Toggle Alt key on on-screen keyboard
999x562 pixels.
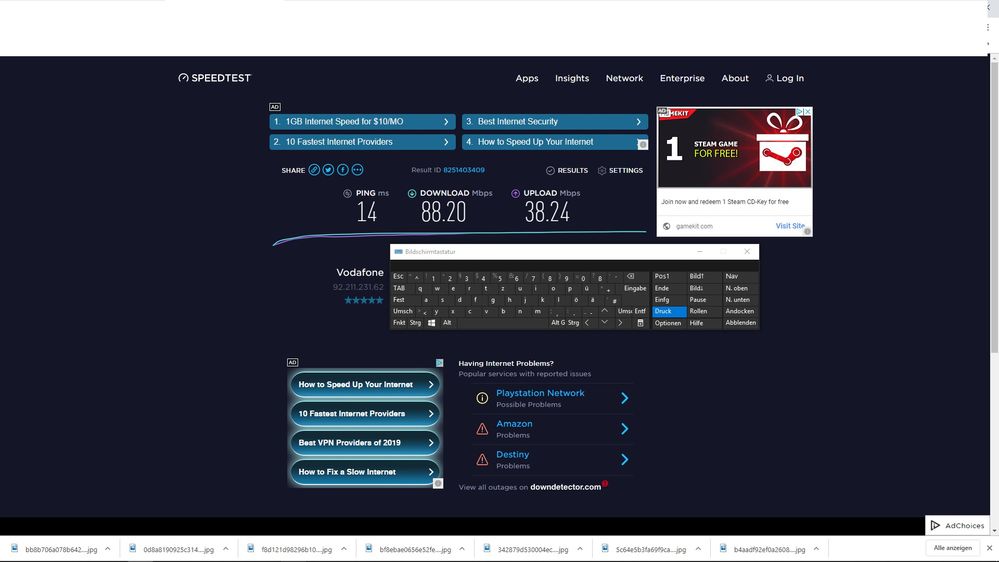pos(447,323)
